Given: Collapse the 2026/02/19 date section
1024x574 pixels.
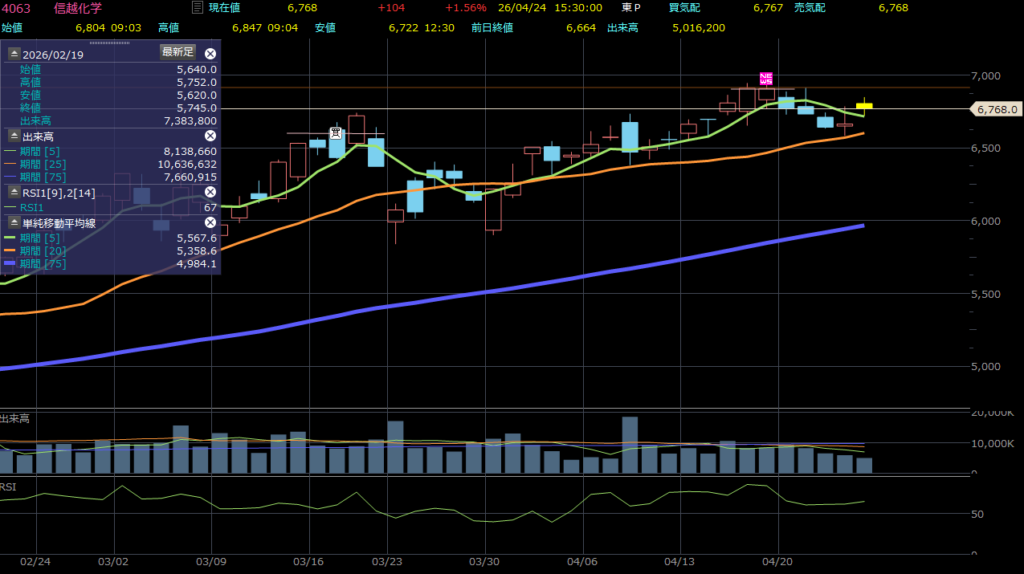Looking at the screenshot, I should (x=14, y=54).
